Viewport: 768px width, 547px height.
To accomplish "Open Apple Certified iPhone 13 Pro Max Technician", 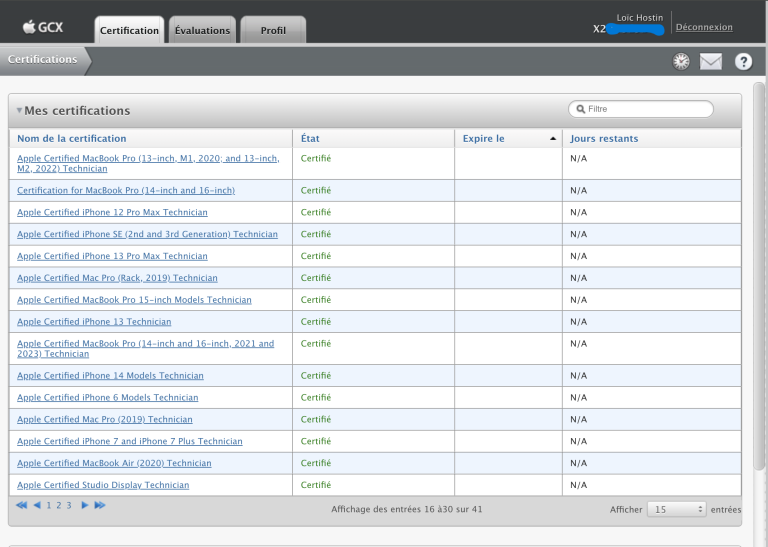I will [112, 256].
